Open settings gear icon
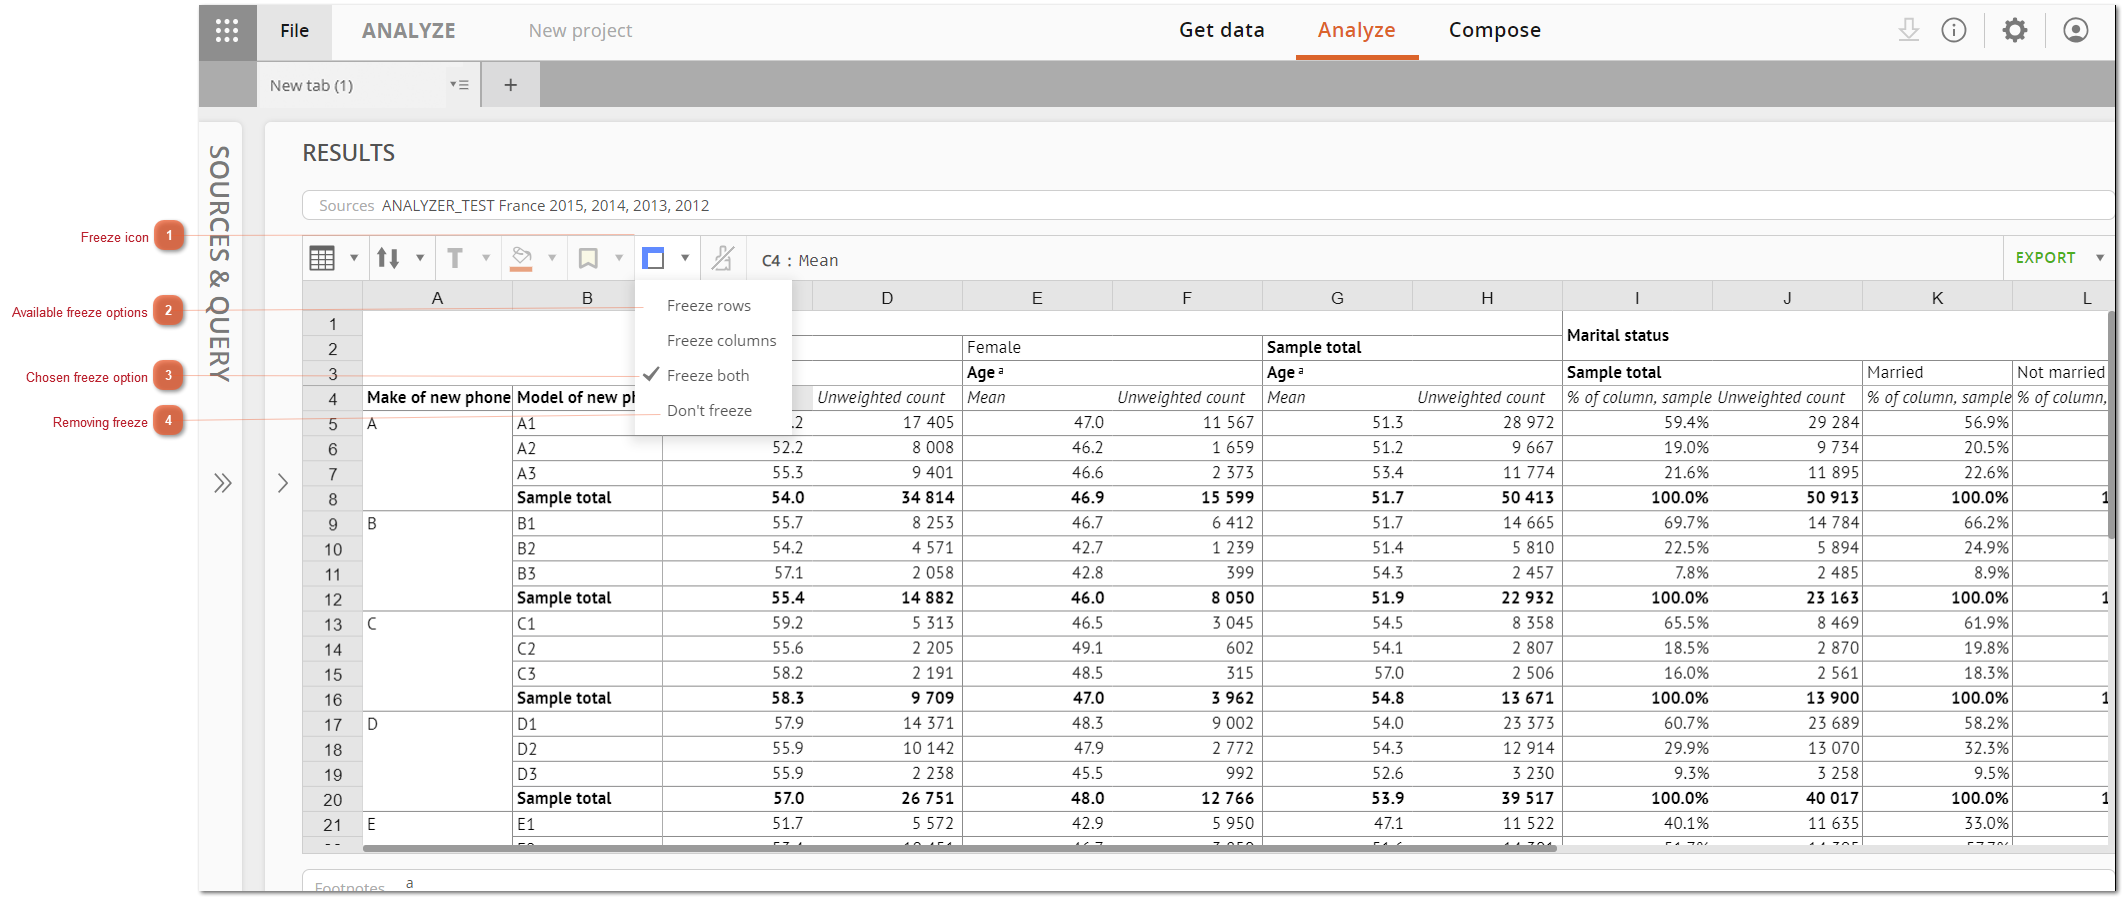This screenshot has height=900, width=2125. pyautogui.click(x=2015, y=30)
